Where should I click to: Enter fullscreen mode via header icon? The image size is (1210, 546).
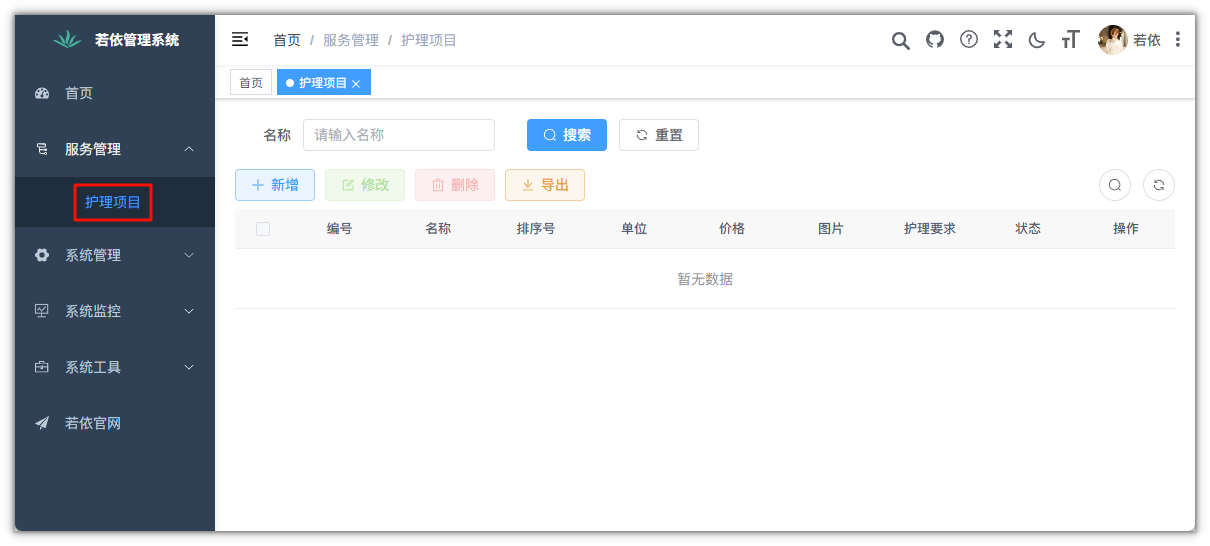pyautogui.click(x=1003, y=39)
